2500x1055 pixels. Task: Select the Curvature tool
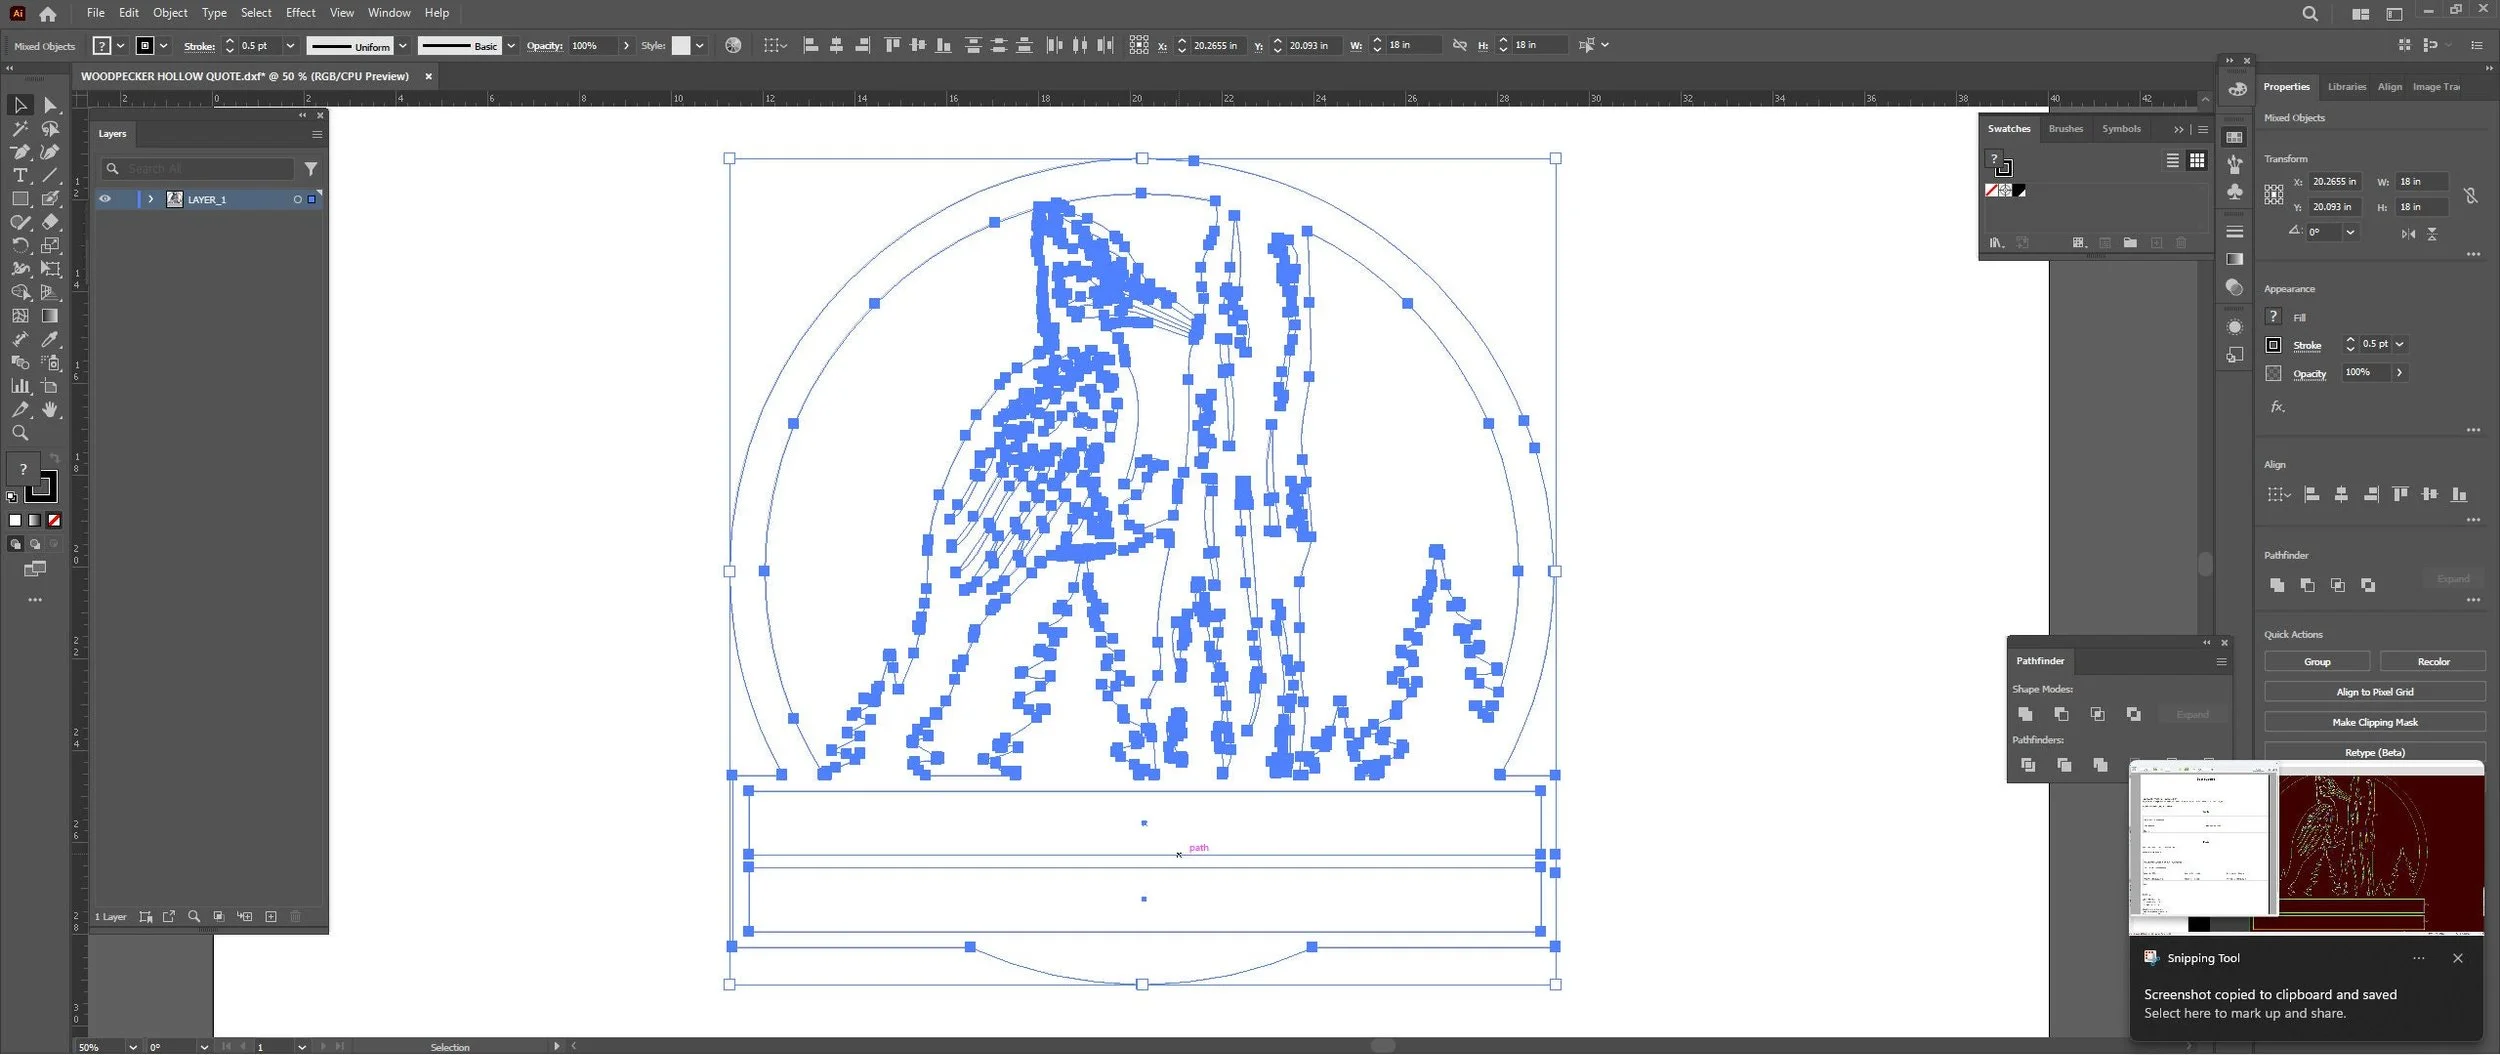coord(50,152)
